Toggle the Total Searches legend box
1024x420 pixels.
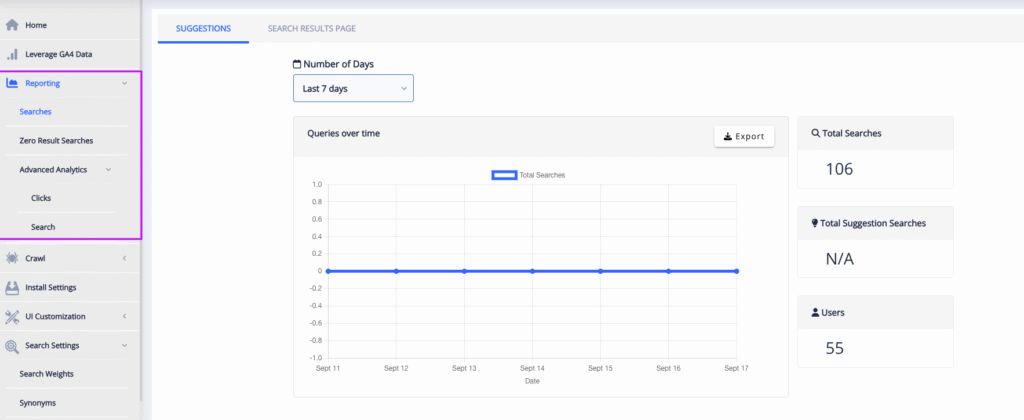click(504, 175)
